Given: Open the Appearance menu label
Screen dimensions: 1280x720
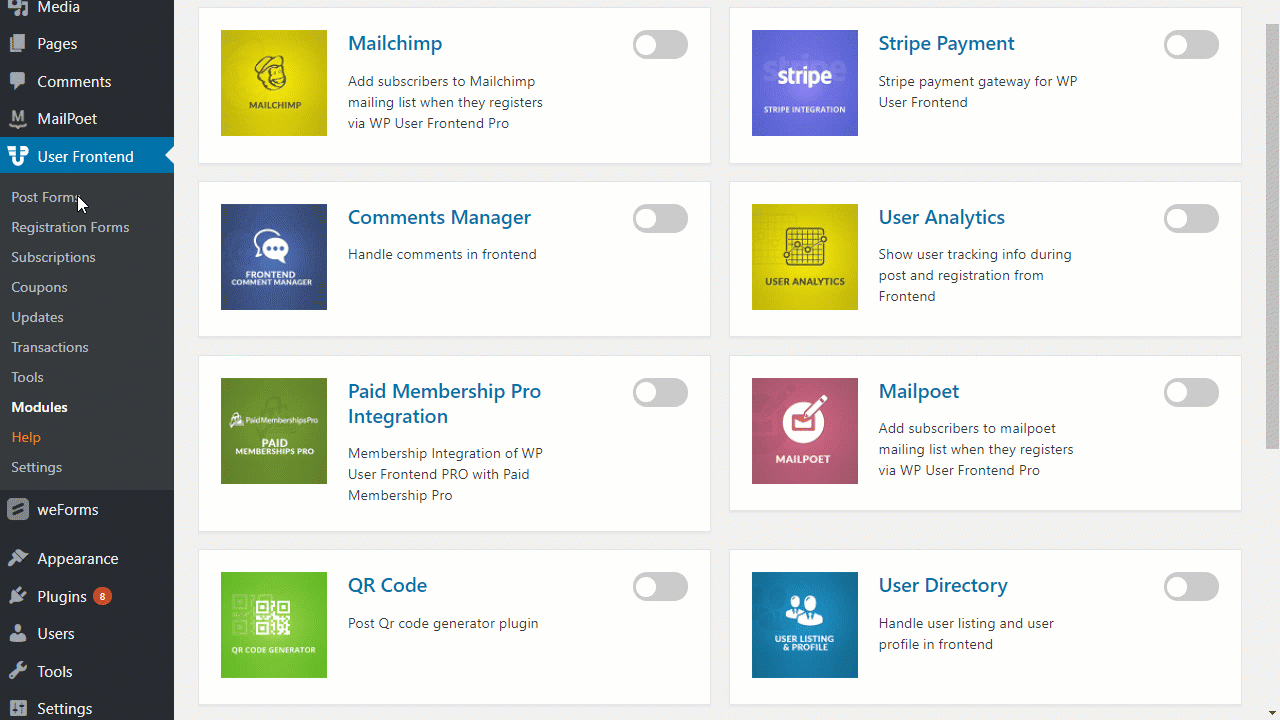Looking at the screenshot, I should [x=78, y=559].
